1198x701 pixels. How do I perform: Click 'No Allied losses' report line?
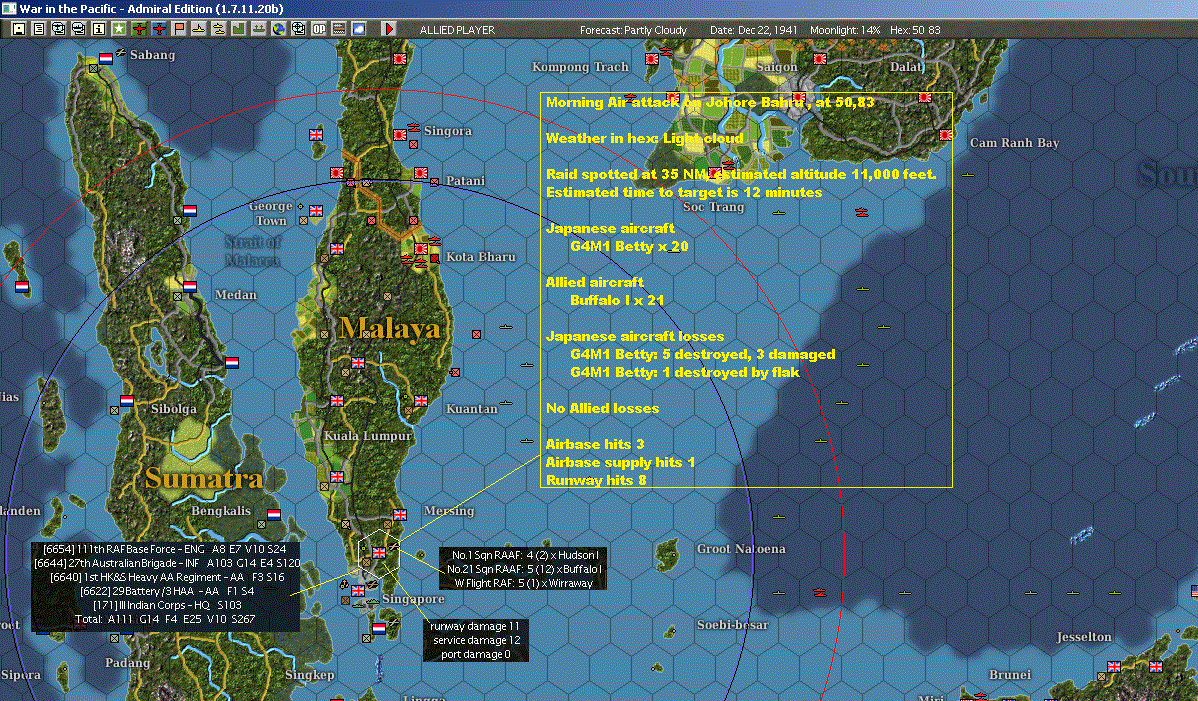602,409
